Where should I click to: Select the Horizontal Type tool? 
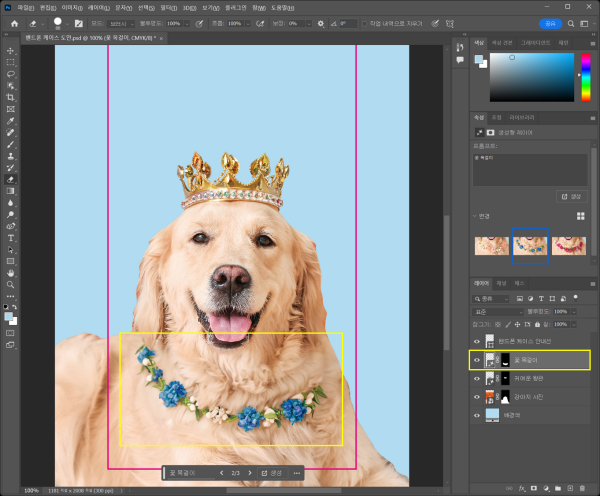(10, 237)
